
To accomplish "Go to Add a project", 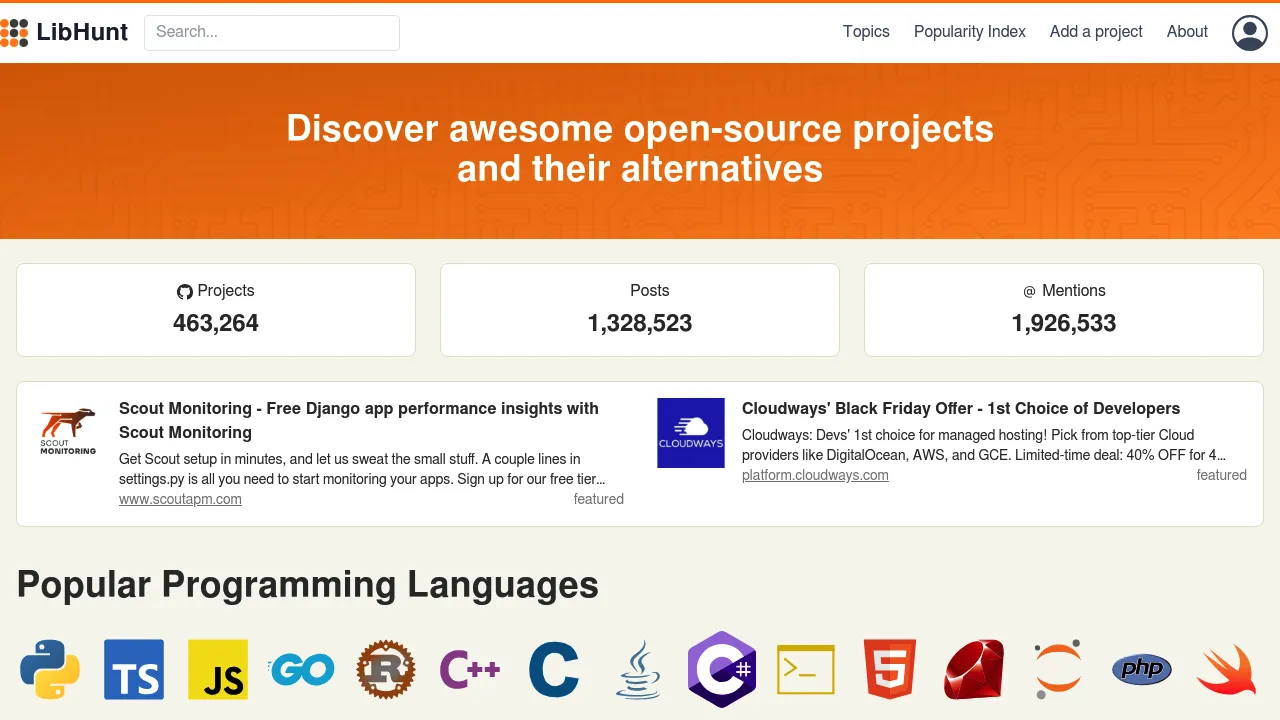I will [x=1096, y=32].
